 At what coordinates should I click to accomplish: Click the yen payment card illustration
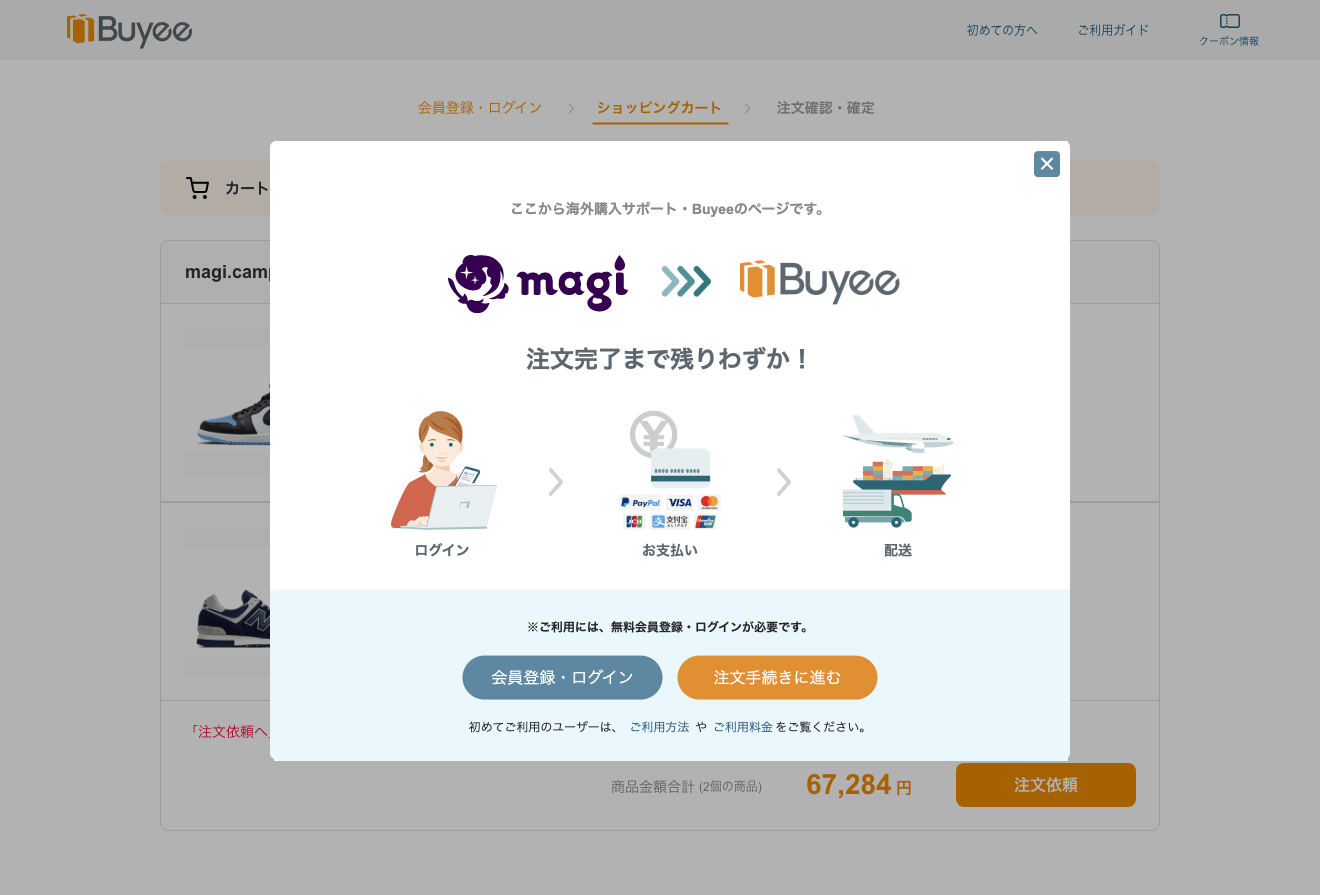coord(669,449)
